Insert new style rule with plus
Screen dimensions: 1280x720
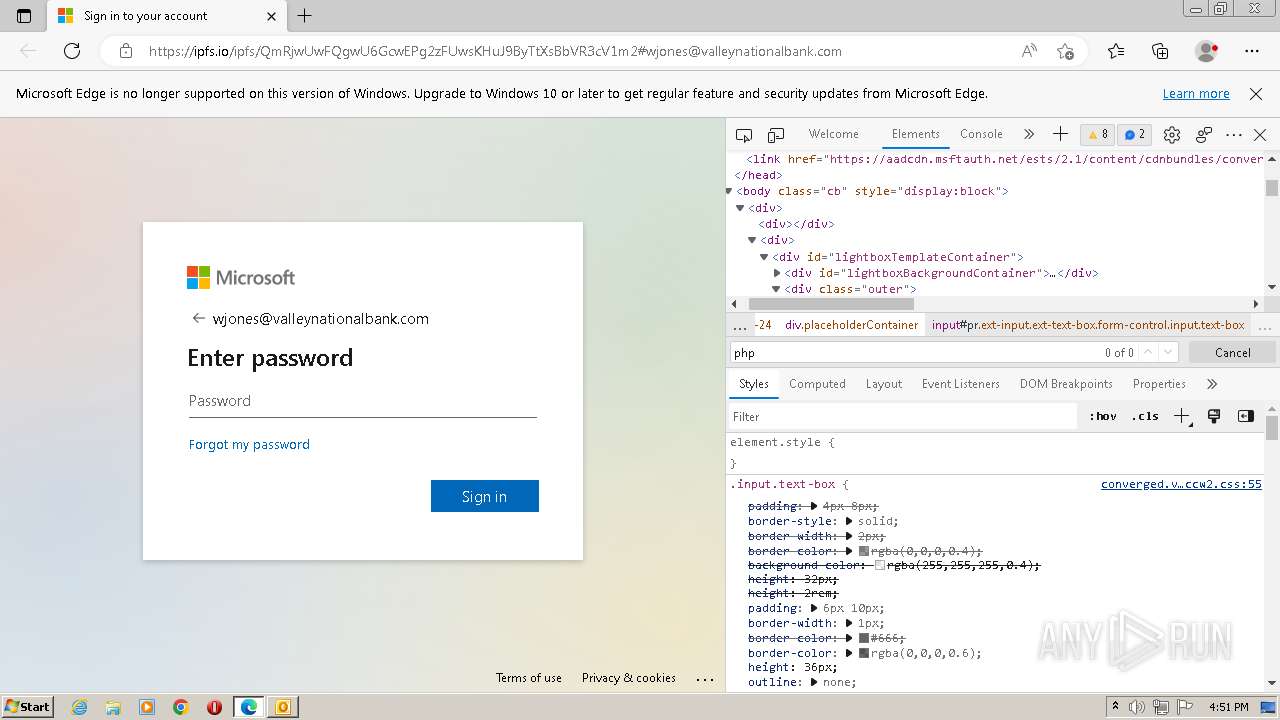[1182, 416]
